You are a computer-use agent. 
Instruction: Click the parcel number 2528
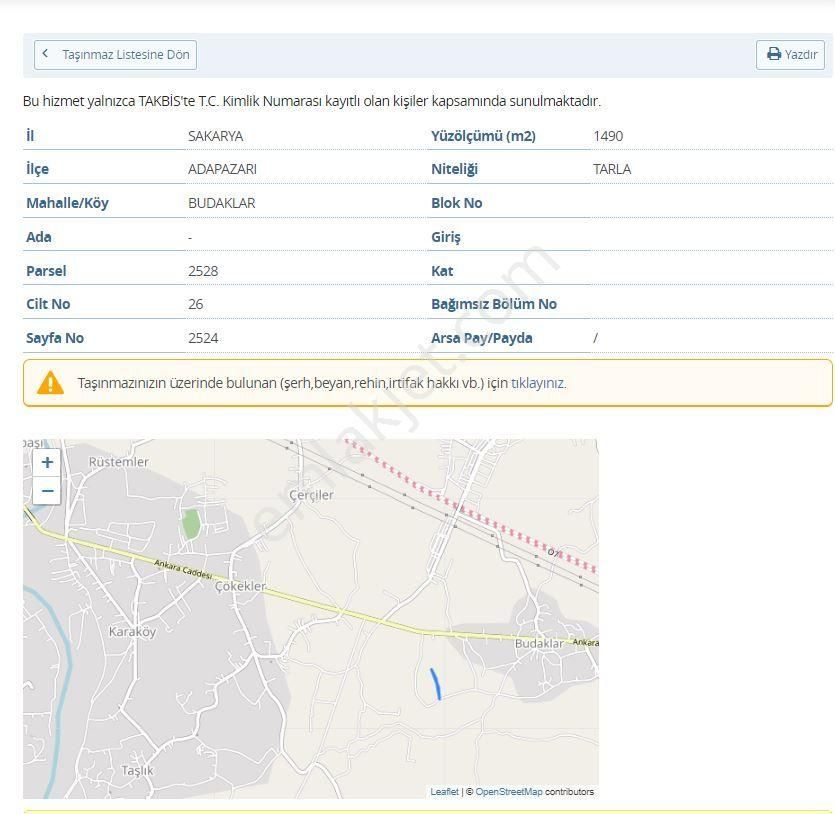tap(203, 271)
